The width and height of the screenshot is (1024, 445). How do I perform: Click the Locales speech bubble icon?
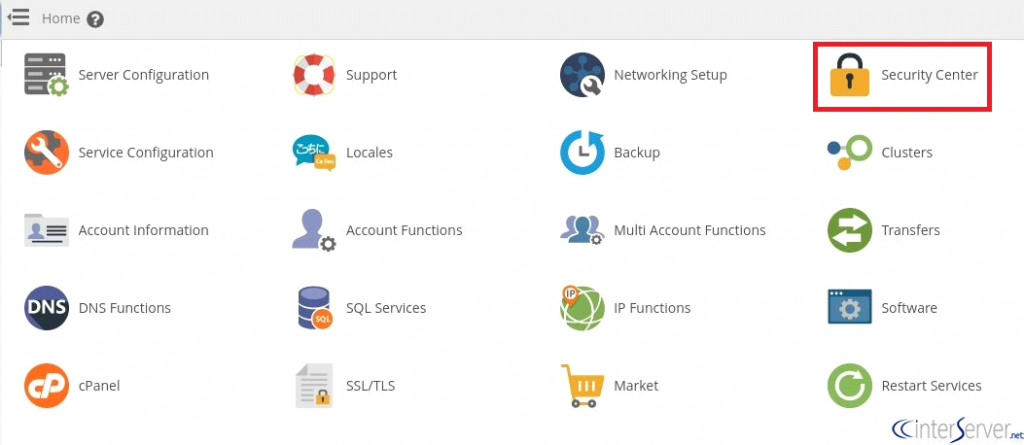(x=313, y=153)
